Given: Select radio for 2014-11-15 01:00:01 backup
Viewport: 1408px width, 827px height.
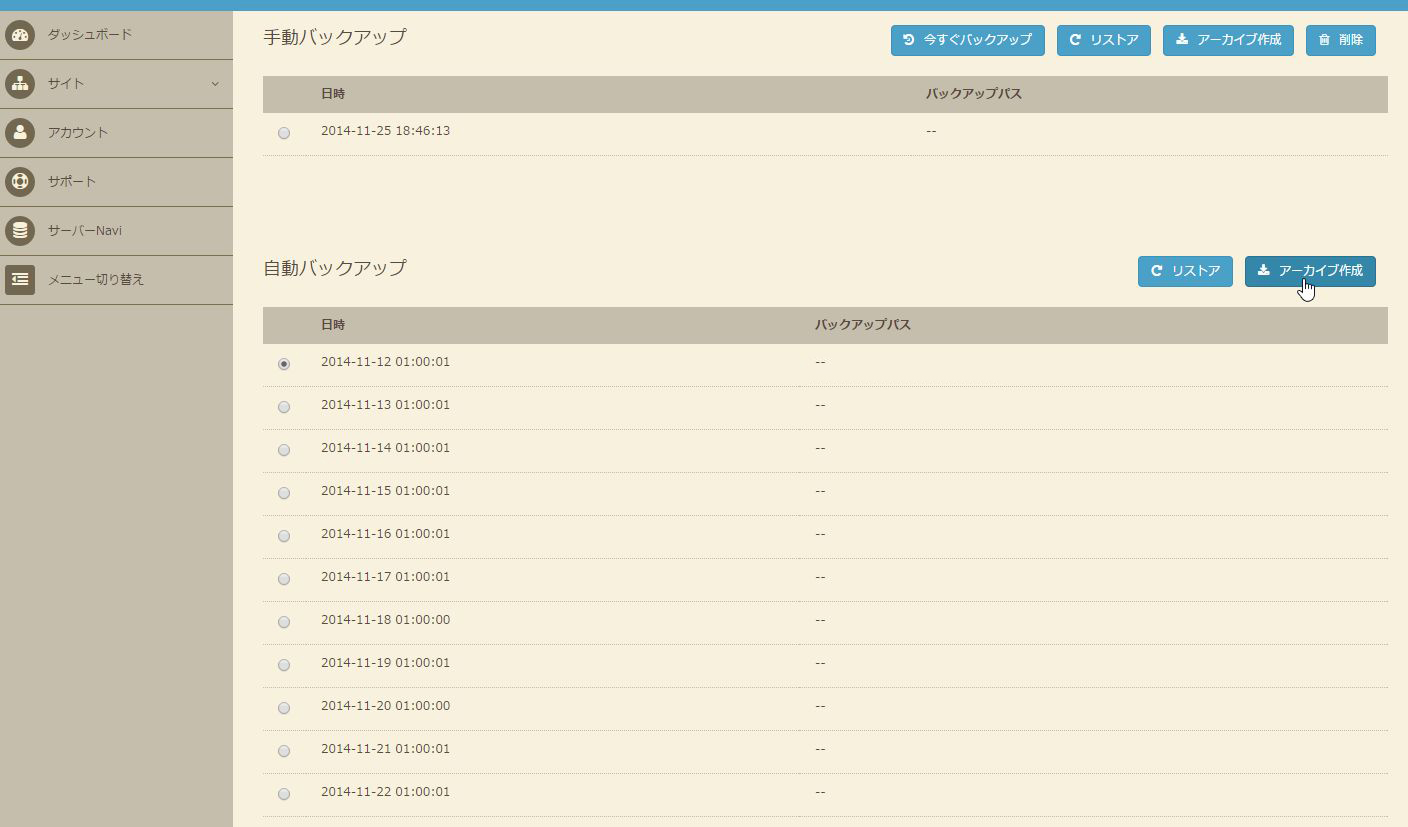Looking at the screenshot, I should pyautogui.click(x=284, y=493).
